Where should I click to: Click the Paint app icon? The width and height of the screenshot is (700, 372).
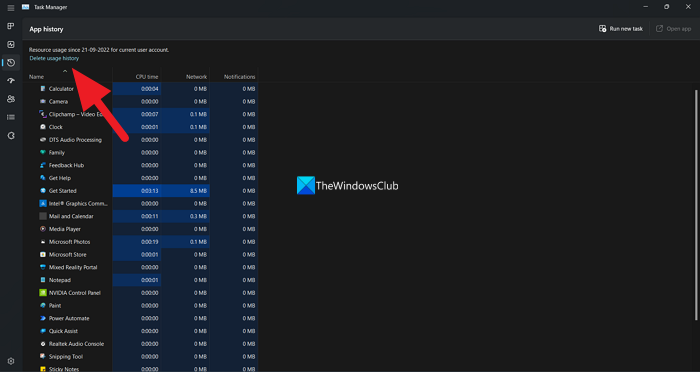[x=43, y=305]
